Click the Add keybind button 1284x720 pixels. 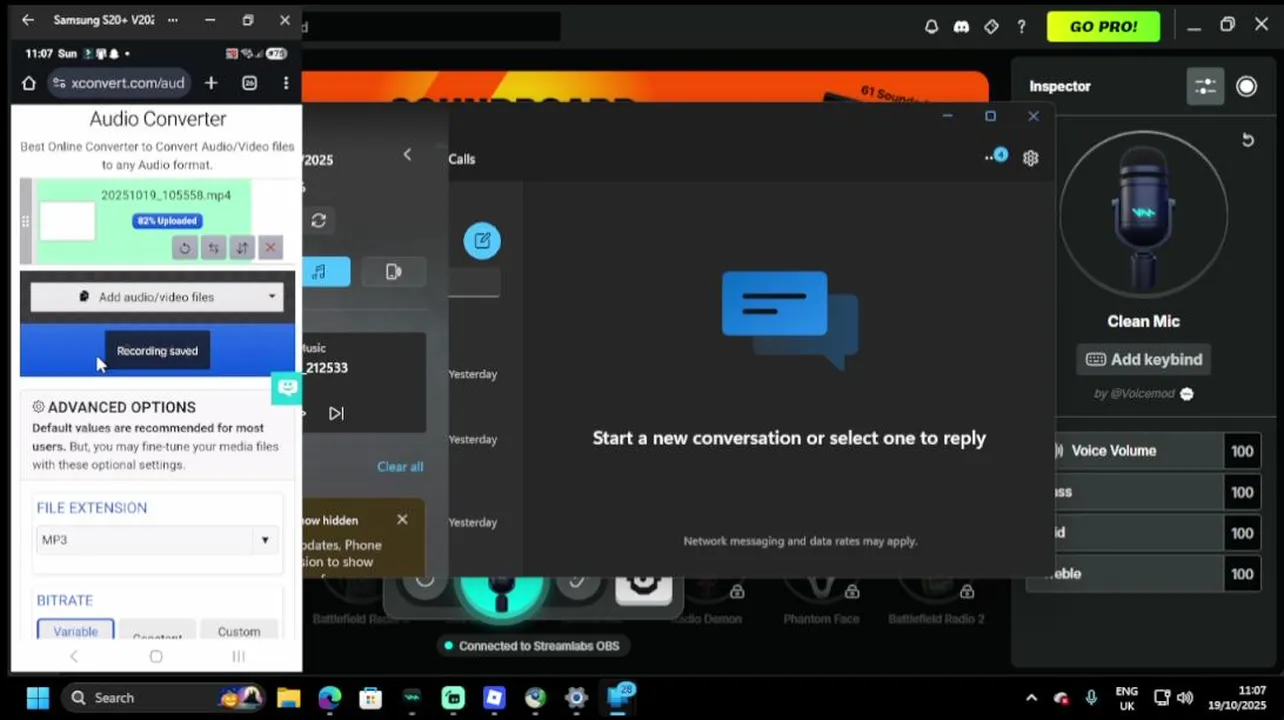1143,359
